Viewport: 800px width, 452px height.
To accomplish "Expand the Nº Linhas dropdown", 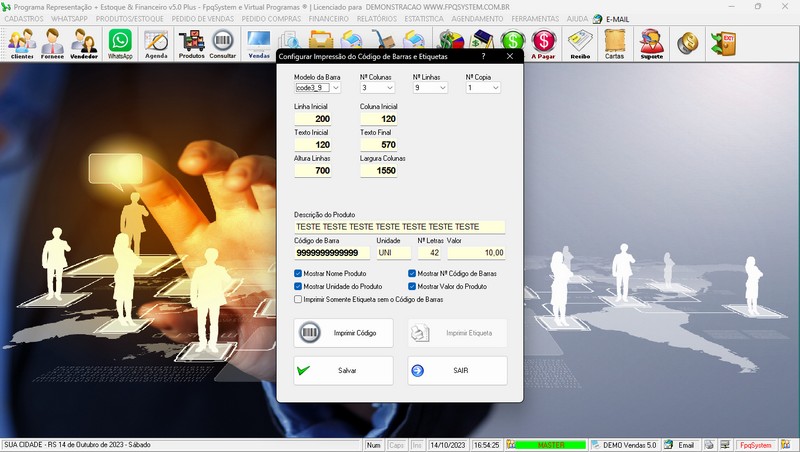I will (442, 88).
